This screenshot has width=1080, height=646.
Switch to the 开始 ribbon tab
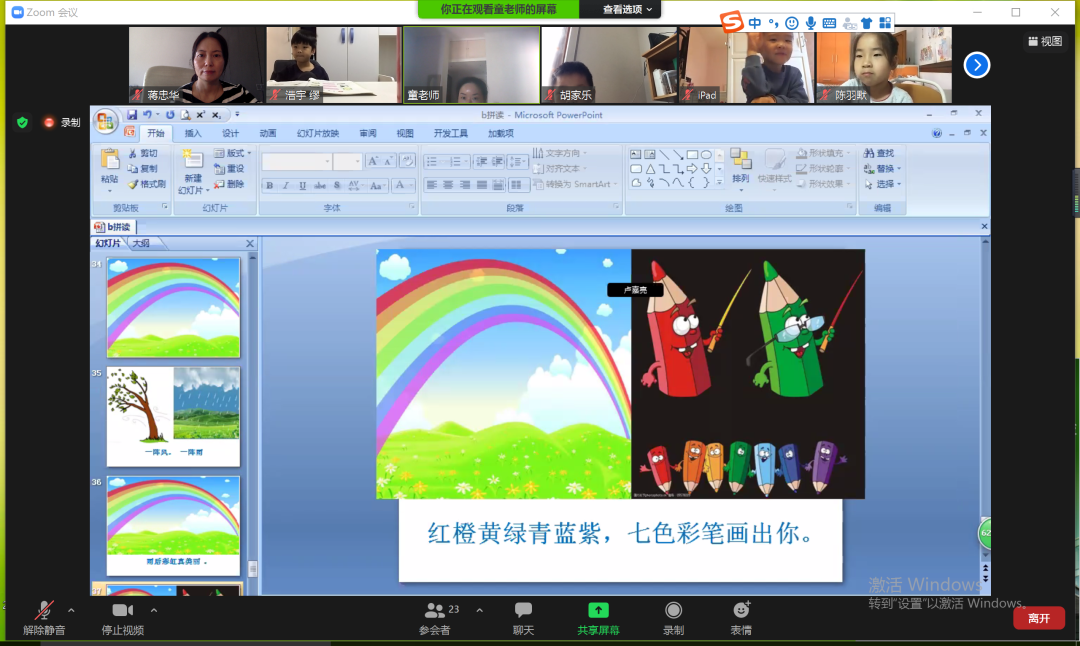(156, 134)
